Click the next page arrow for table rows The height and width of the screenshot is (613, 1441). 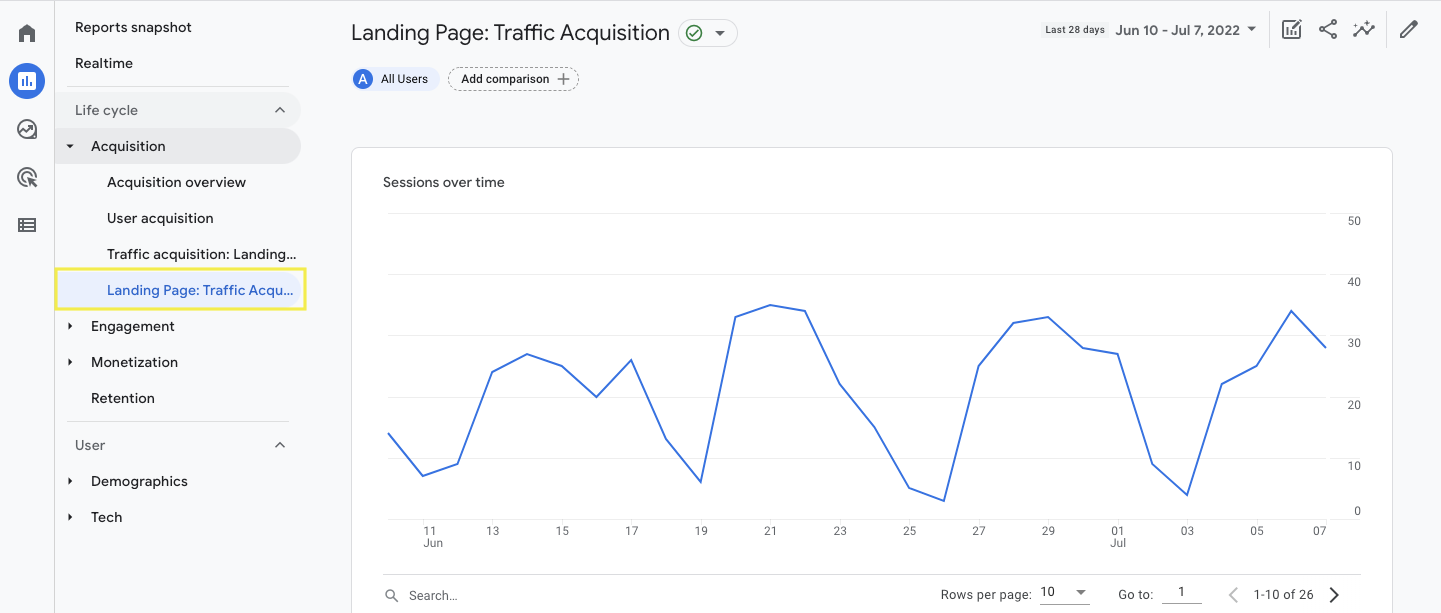[1334, 593]
